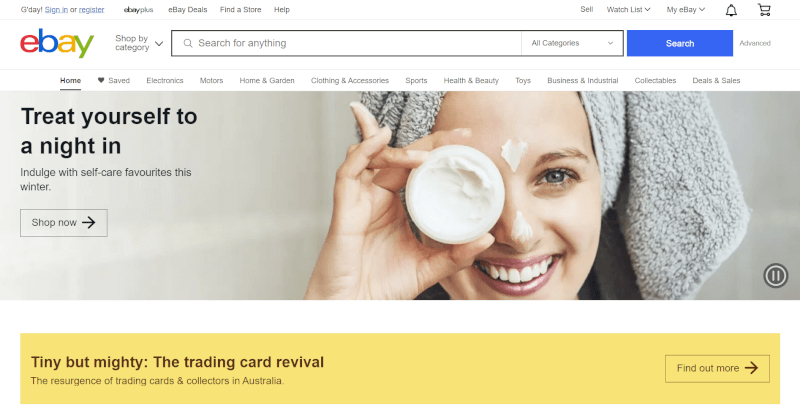The width and height of the screenshot is (800, 418).
Task: Click the eBay logo
Action: (x=57, y=43)
